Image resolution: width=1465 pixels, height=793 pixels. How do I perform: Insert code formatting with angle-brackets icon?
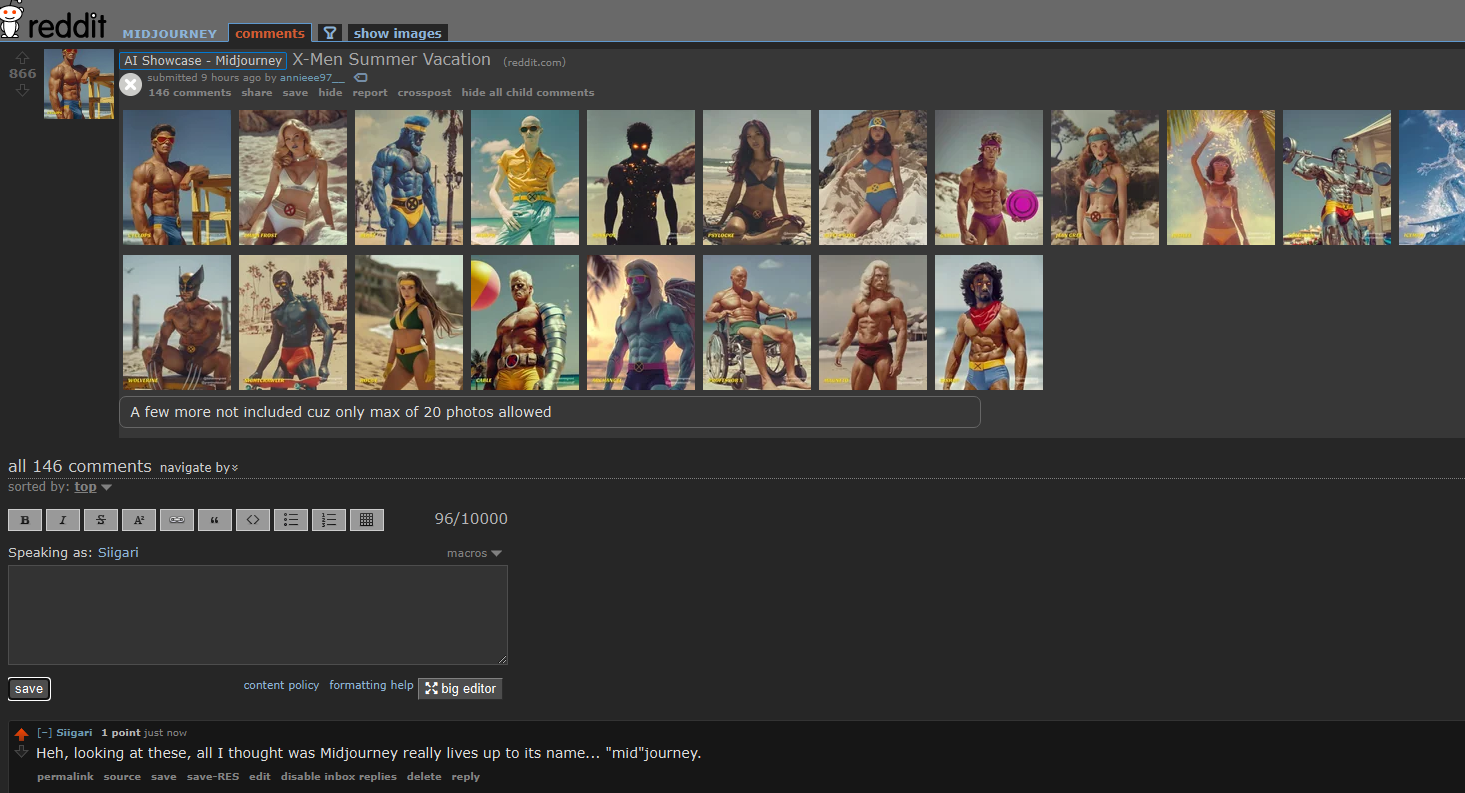tap(253, 520)
